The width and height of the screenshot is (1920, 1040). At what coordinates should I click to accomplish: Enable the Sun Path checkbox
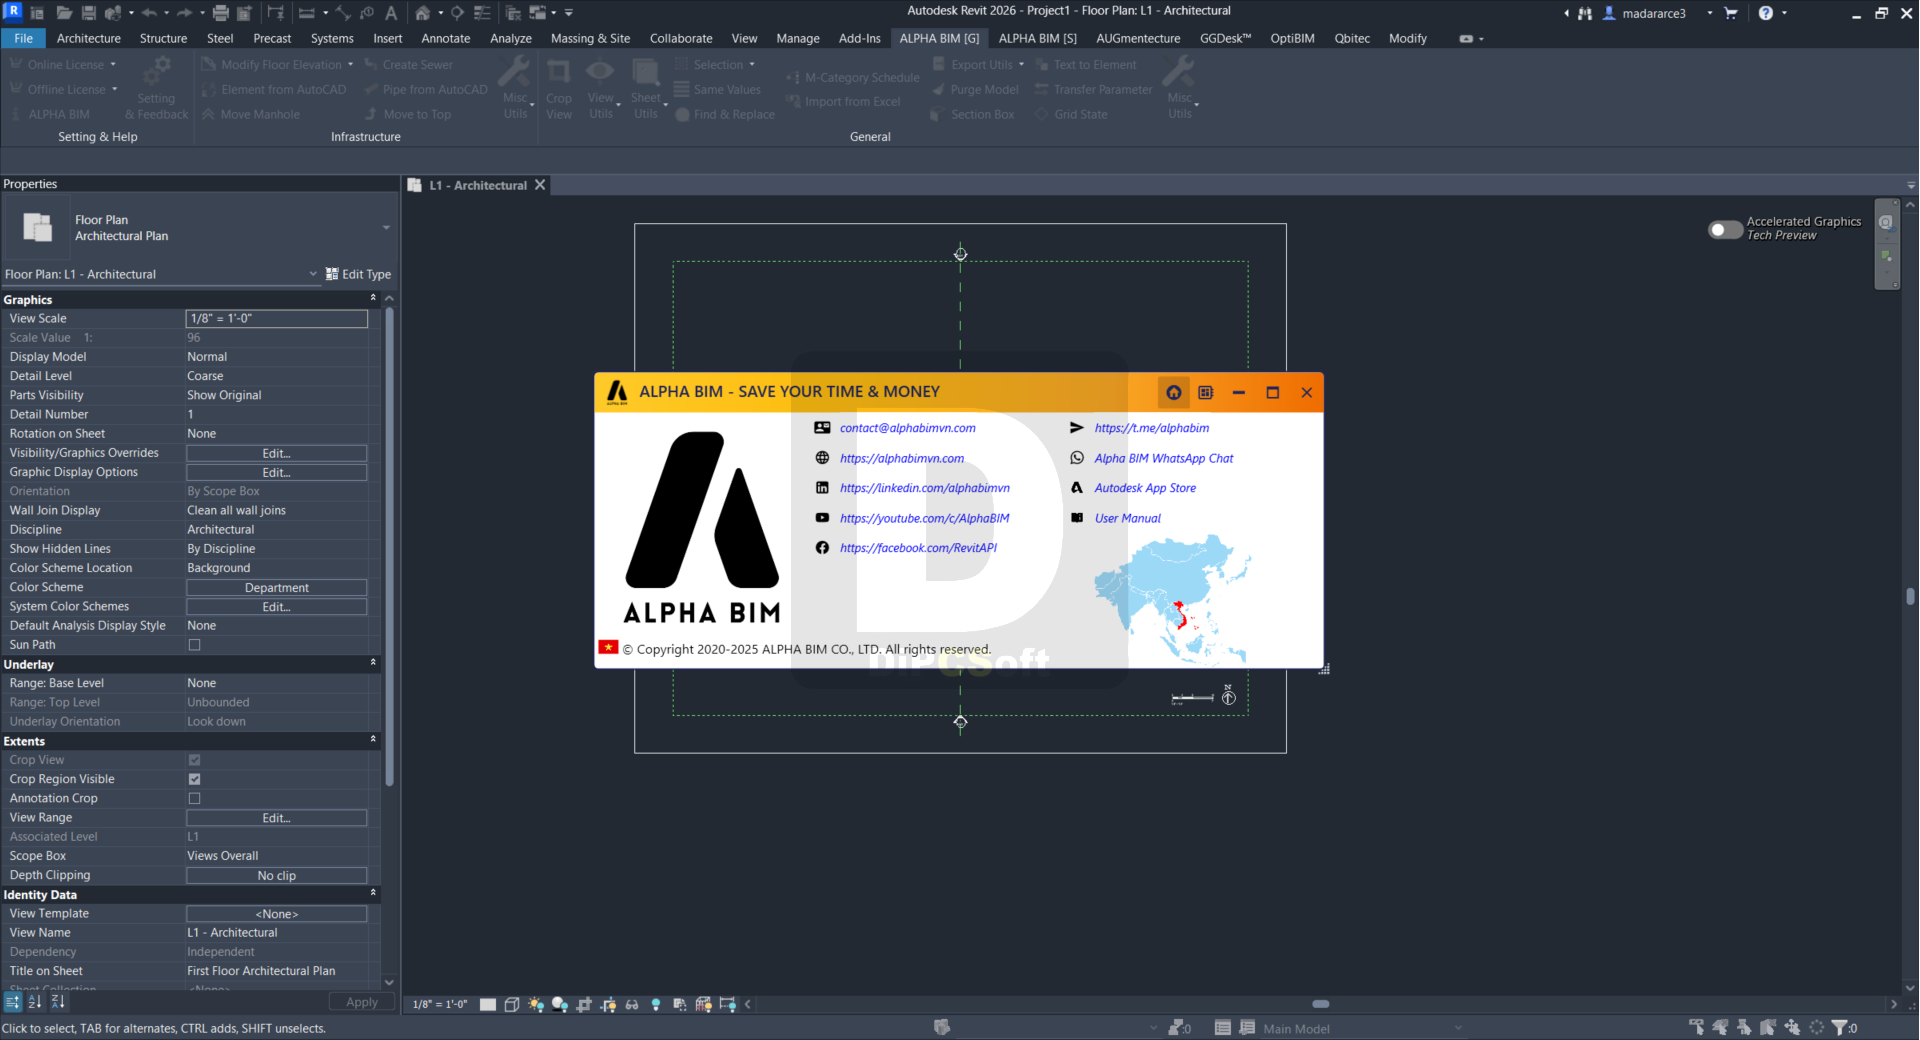tap(195, 645)
